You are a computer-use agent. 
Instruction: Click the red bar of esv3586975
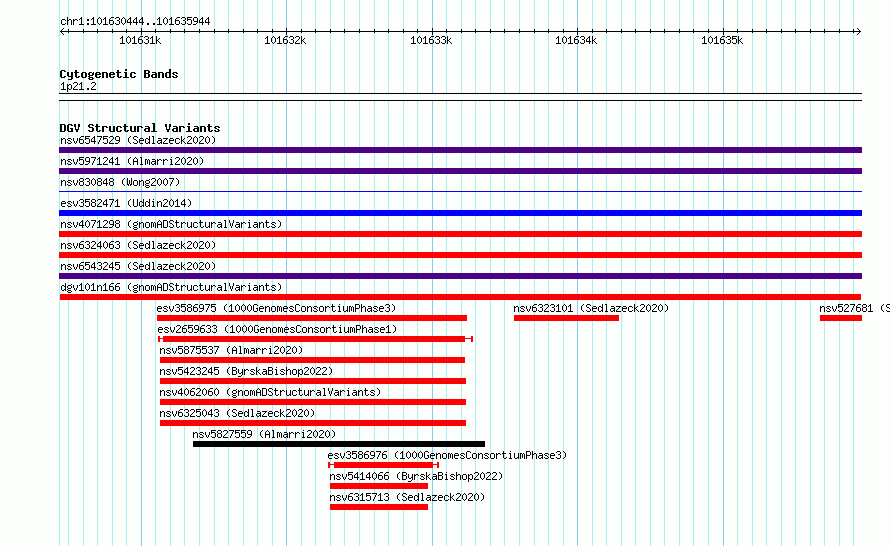(312, 318)
